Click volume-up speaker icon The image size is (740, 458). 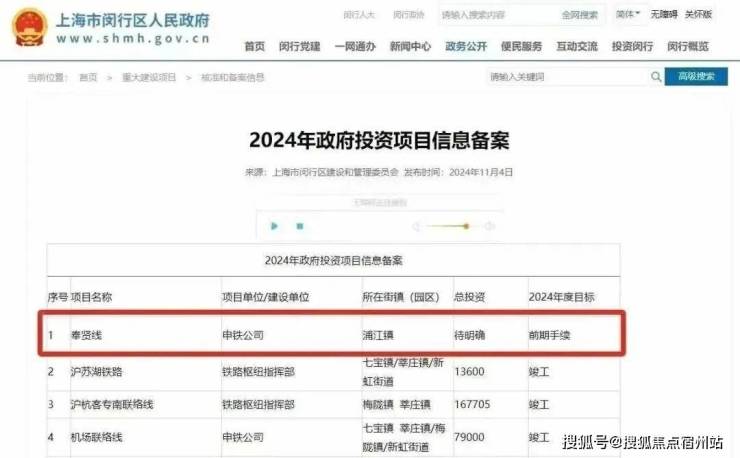490,226
